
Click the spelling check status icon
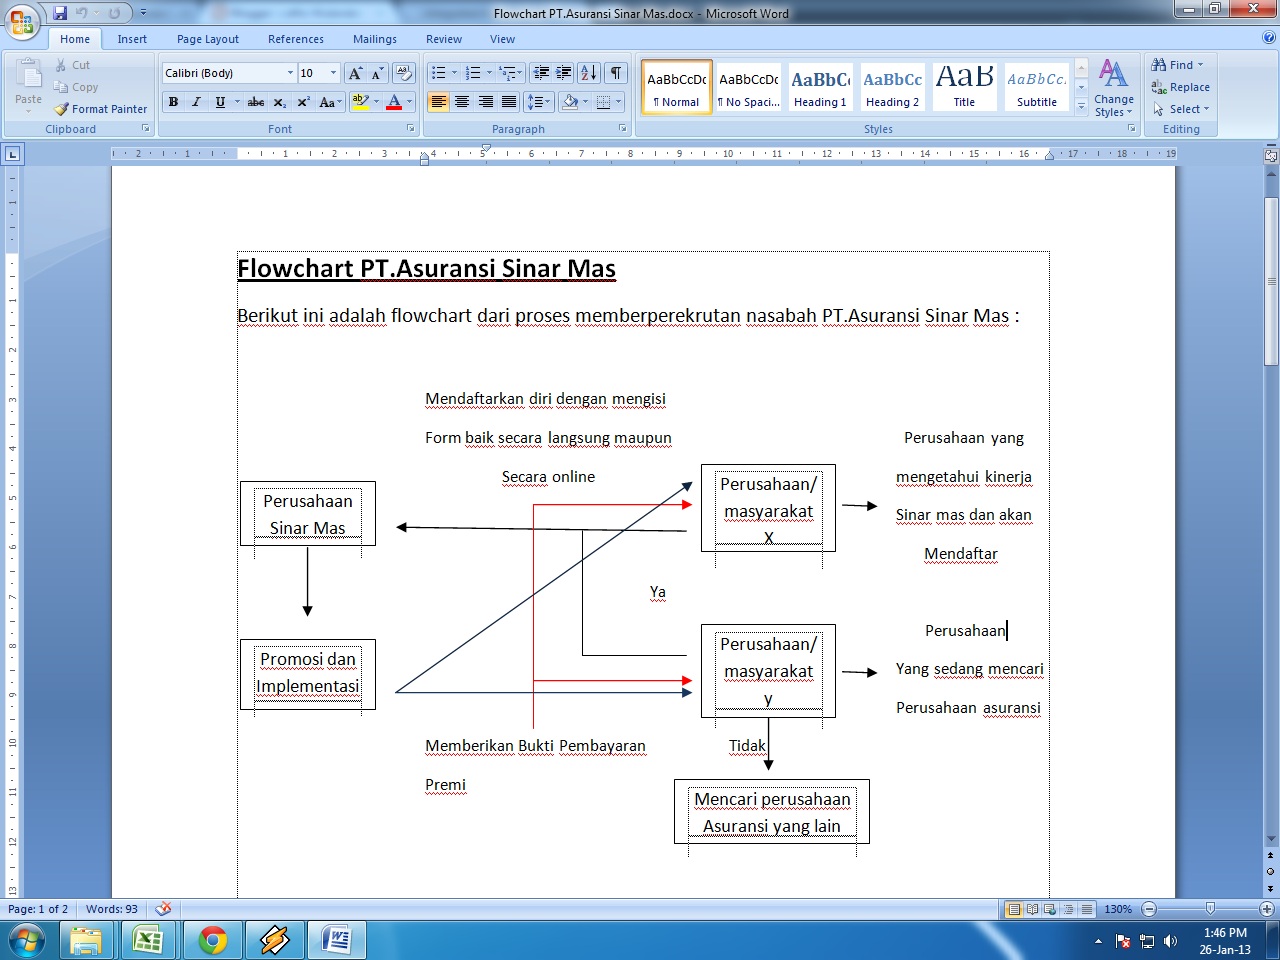pyautogui.click(x=163, y=909)
